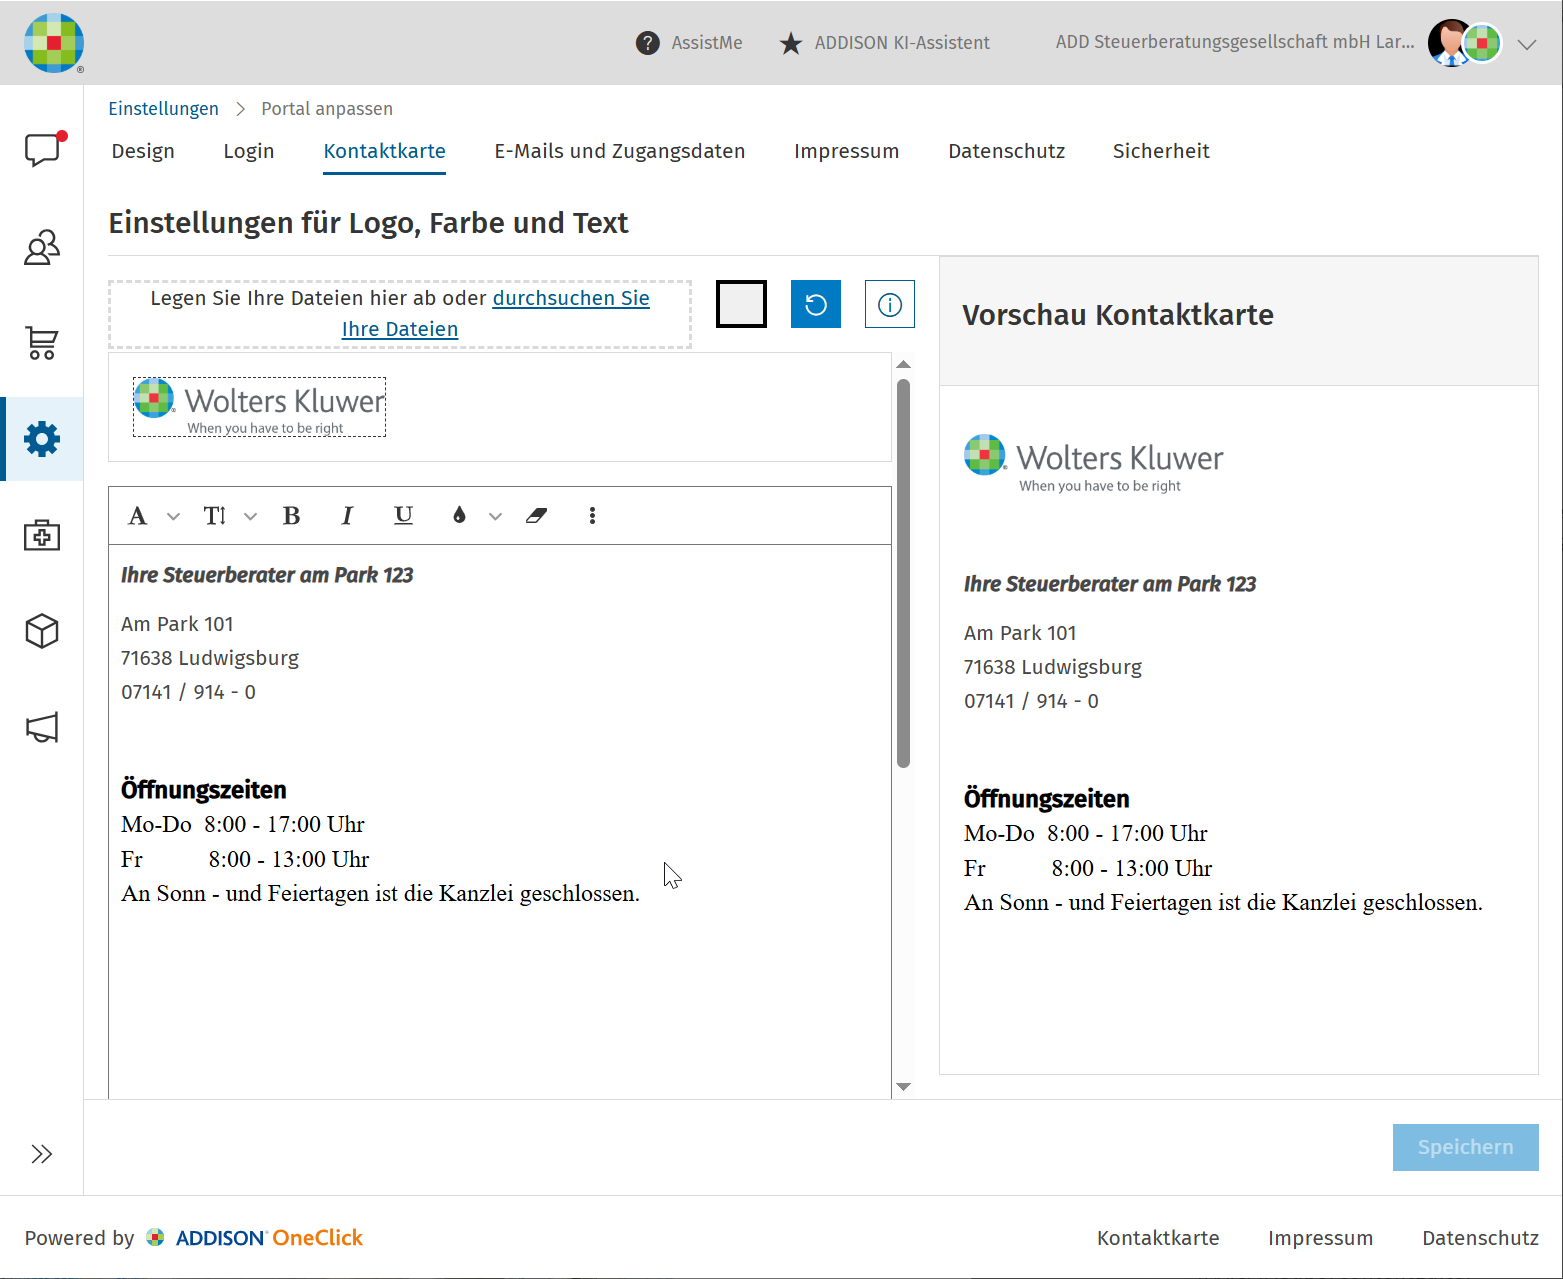Viewport: 1563px width, 1279px height.
Task: Open ADDISON KI-Assistent star item
Action: tap(885, 43)
